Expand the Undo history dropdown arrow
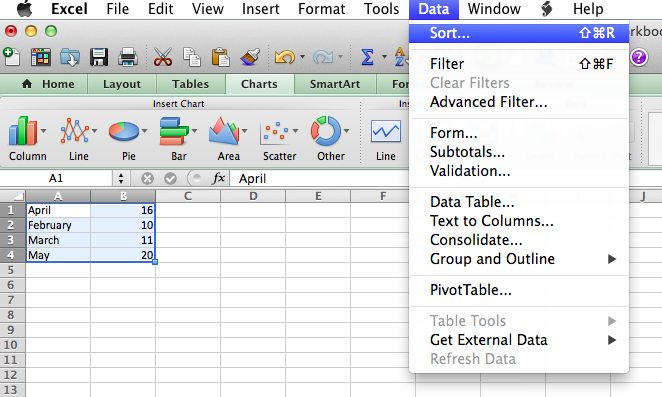Screen dimensions: 662x397 coord(302,57)
